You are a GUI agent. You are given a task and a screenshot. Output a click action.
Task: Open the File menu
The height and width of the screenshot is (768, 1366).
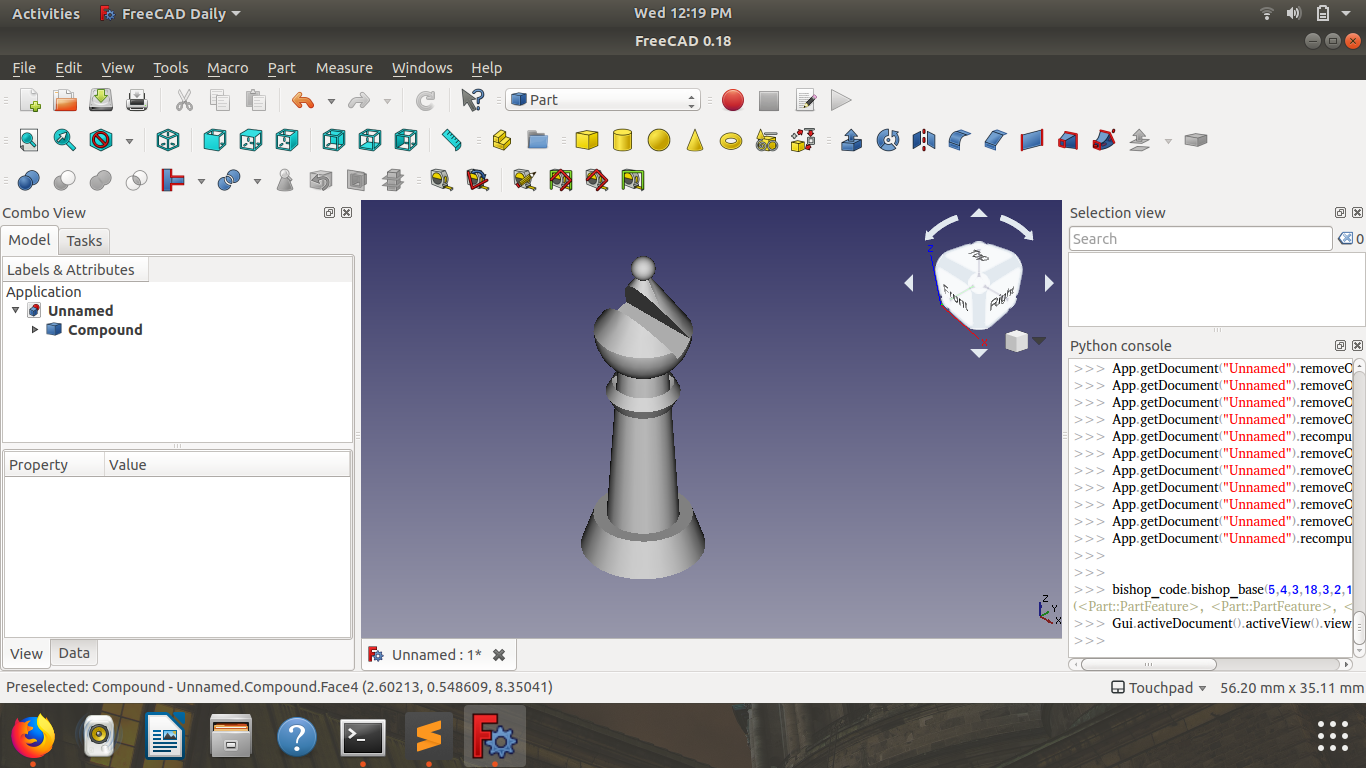tap(24, 68)
